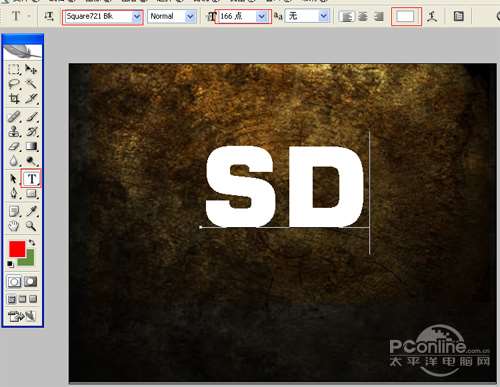Click the left align text button
Screen dimensions: 500x387
click(347, 16)
